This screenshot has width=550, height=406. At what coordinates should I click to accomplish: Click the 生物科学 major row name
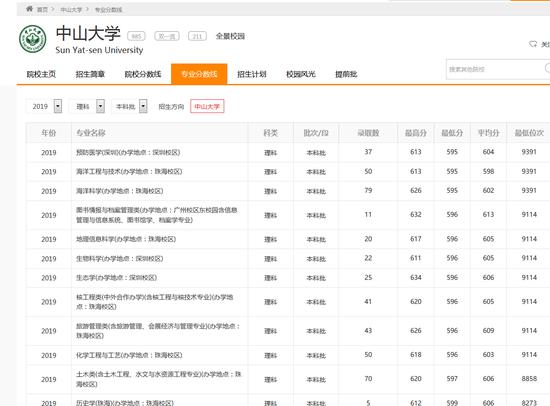point(120,259)
